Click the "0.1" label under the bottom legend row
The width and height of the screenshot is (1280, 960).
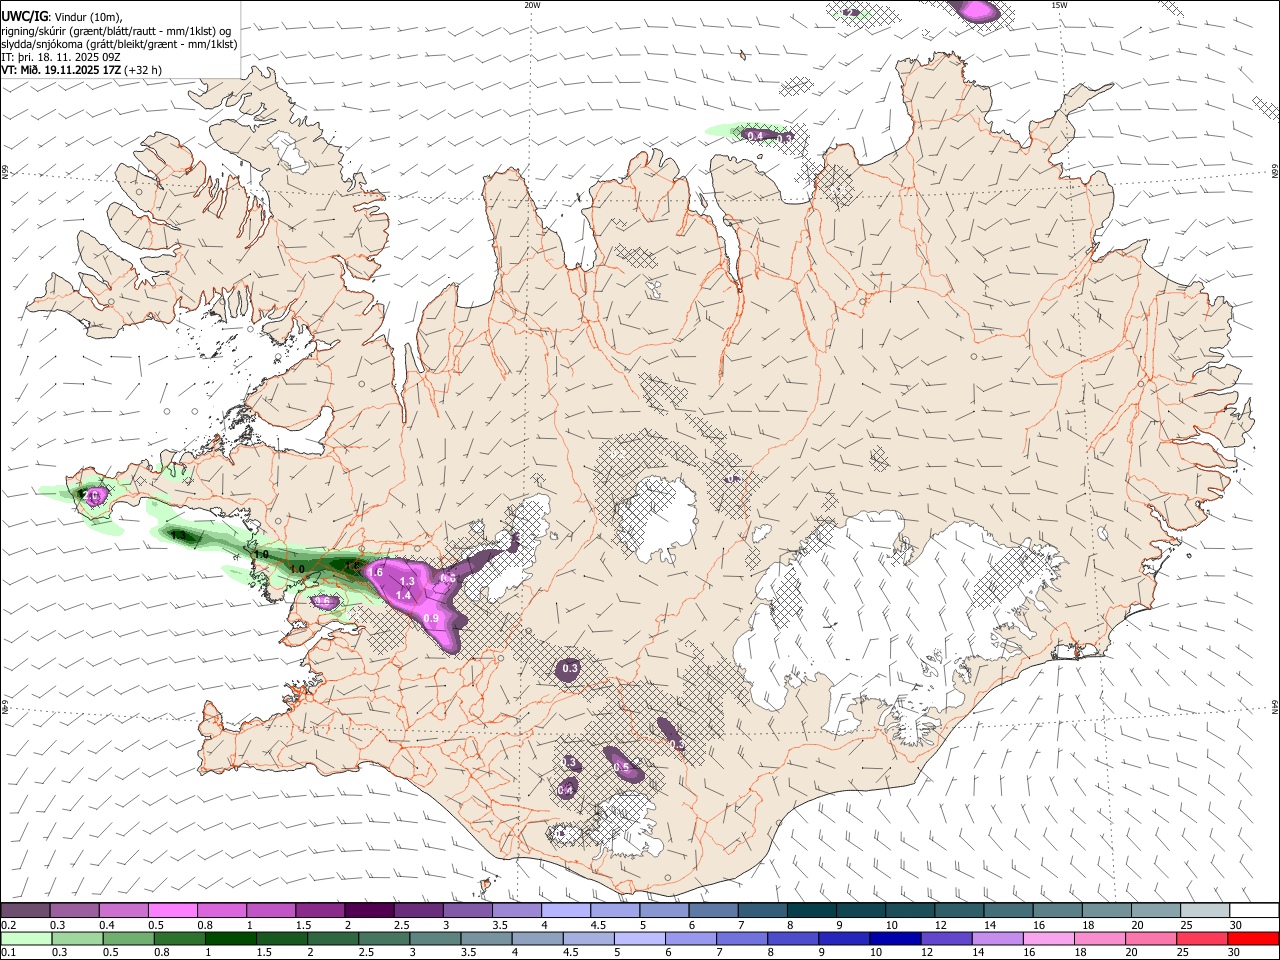[8, 953]
